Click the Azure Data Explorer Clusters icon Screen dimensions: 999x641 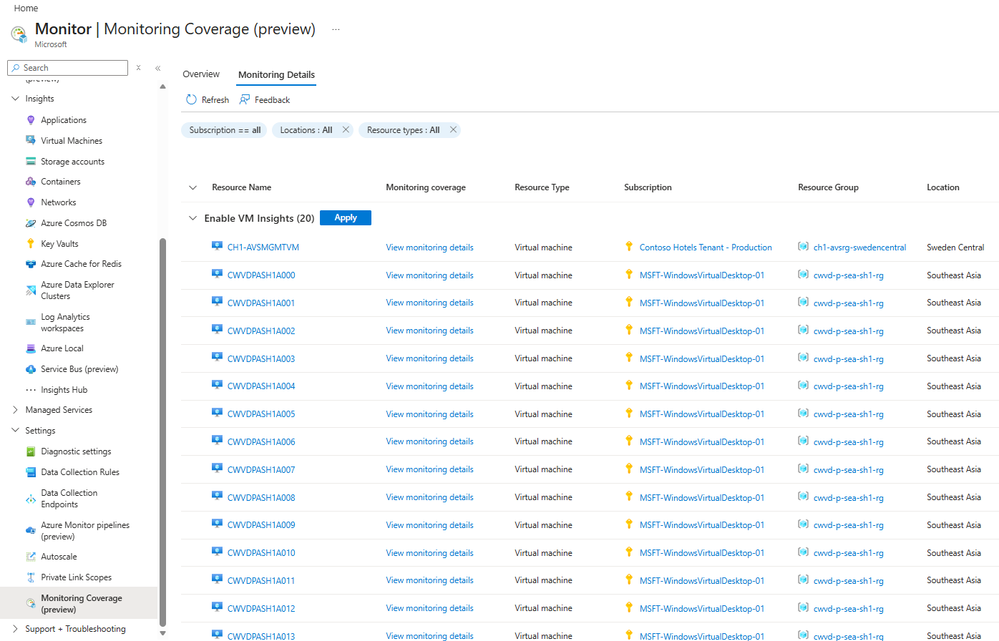(31, 291)
